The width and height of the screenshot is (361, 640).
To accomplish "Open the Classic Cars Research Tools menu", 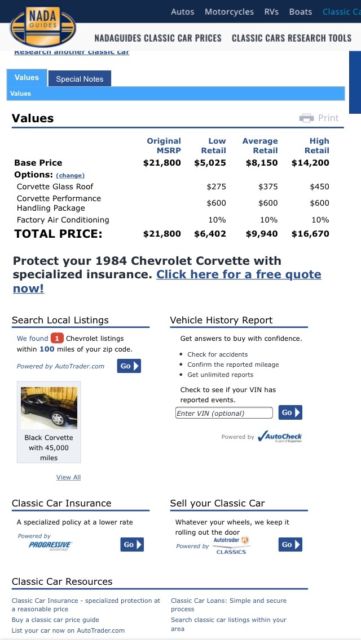I will [x=292, y=38].
